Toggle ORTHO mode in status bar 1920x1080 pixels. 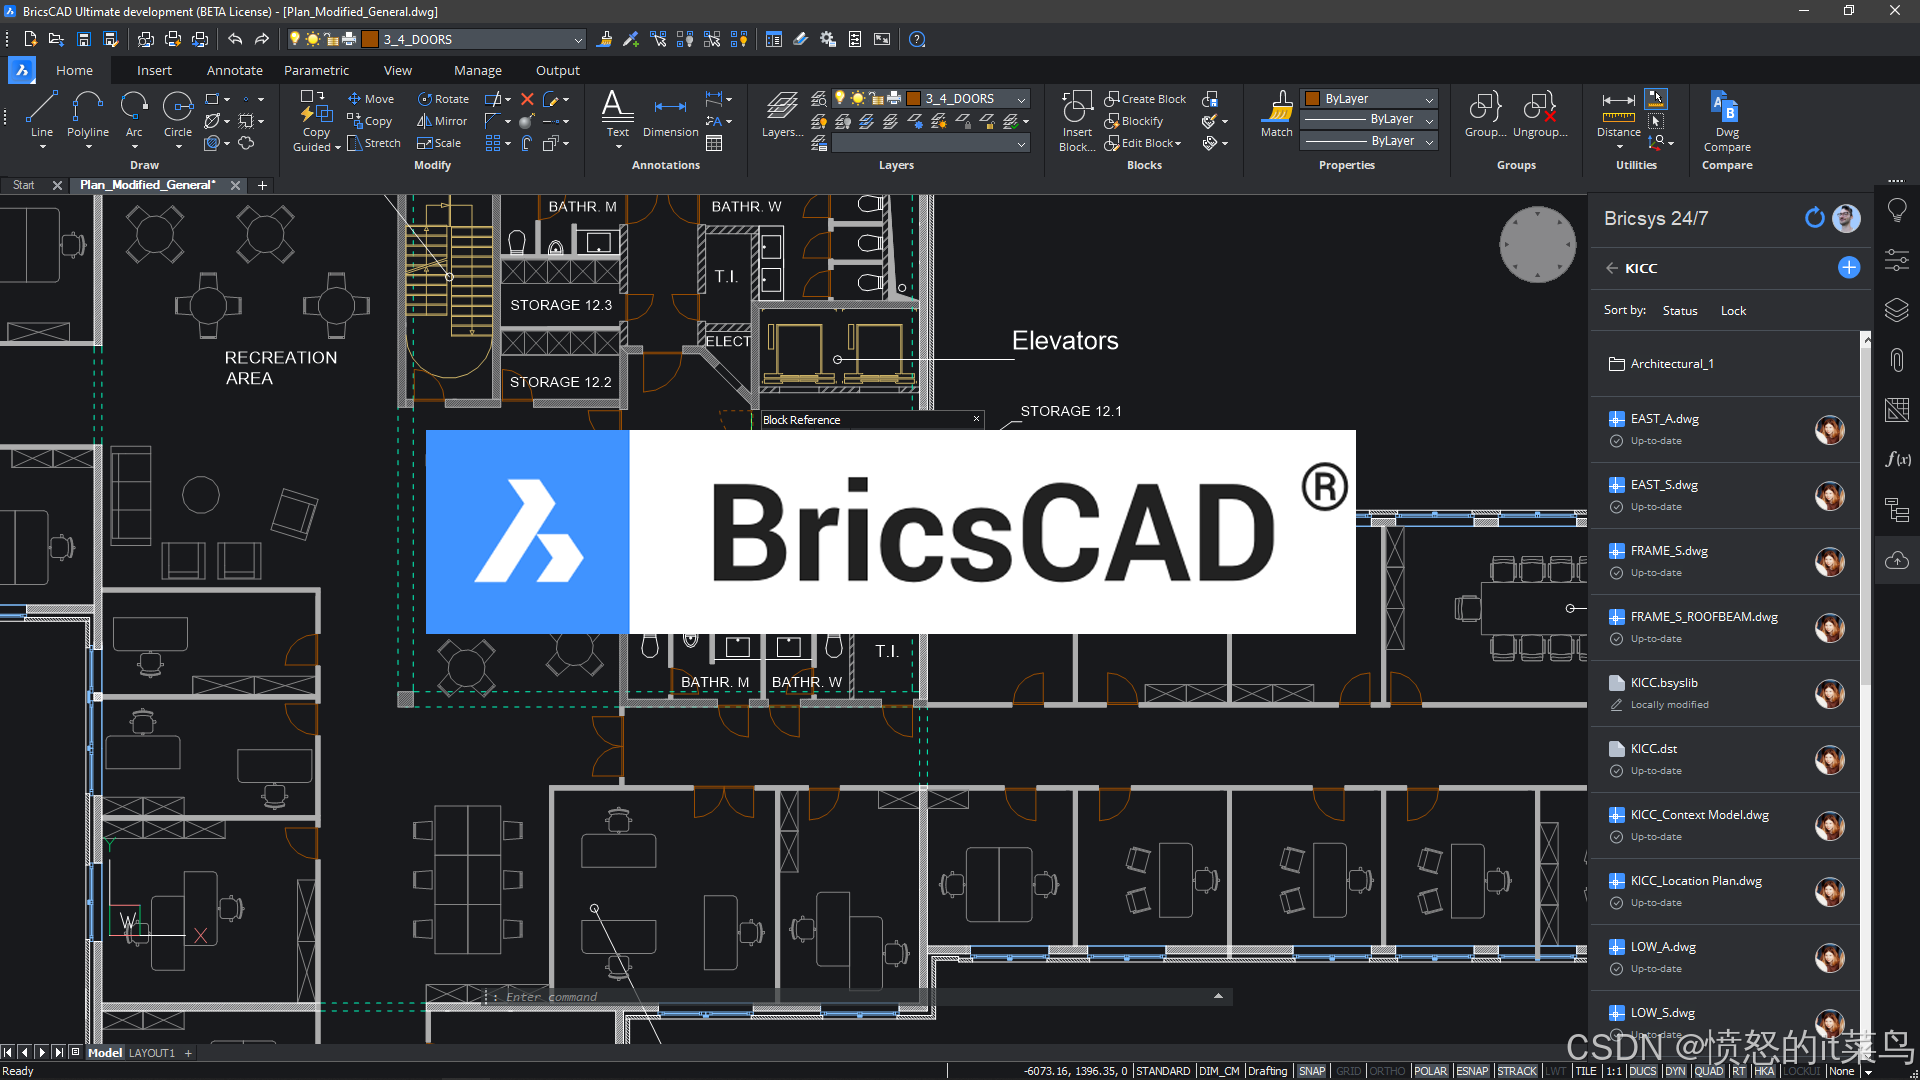1387,1071
